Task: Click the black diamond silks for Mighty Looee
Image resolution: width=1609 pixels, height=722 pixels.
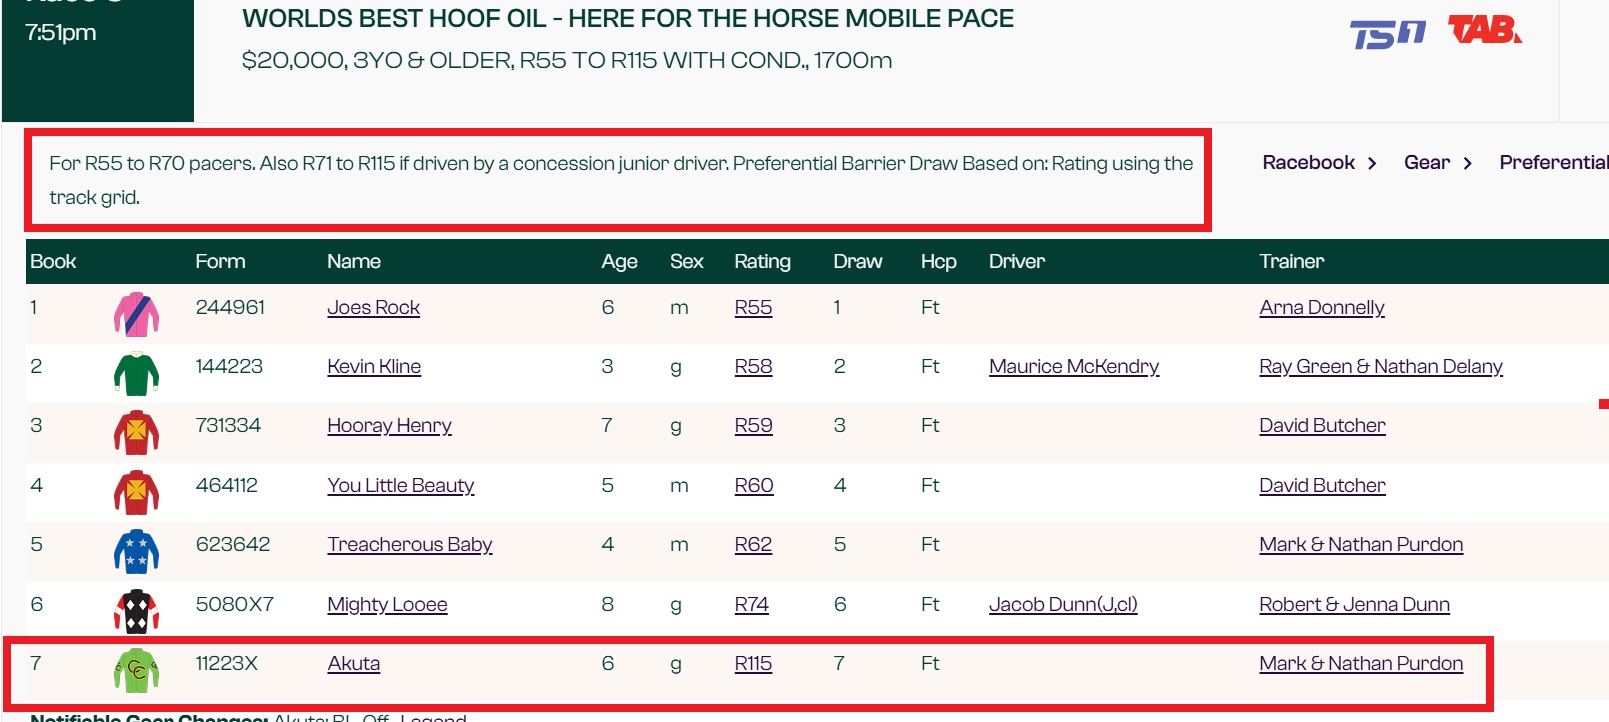Action: [x=136, y=611]
